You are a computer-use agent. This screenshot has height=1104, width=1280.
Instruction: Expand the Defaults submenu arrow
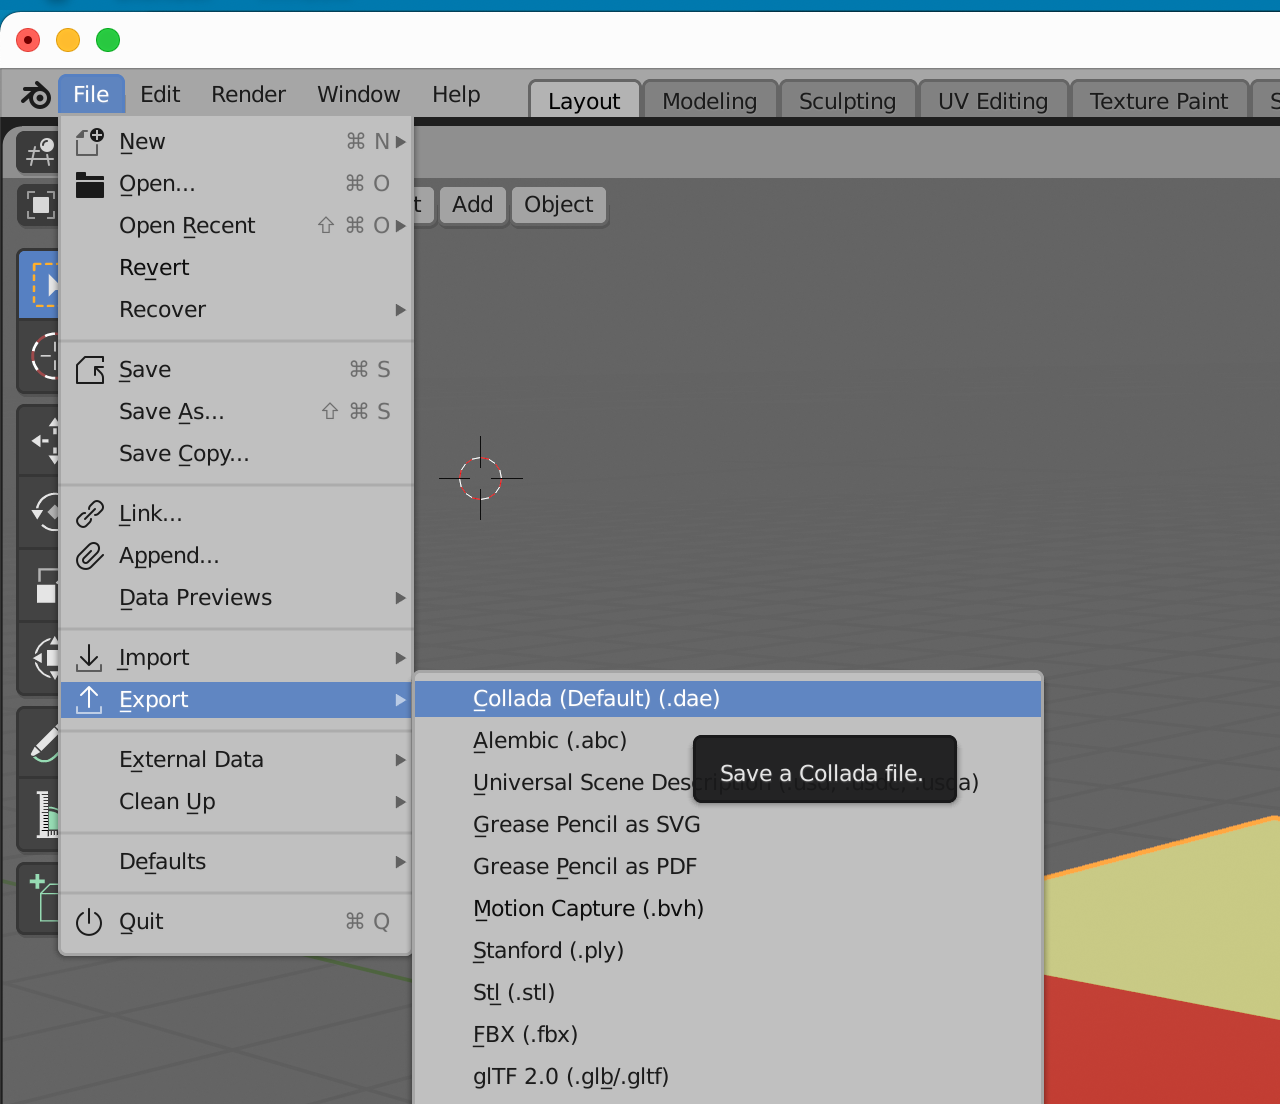pyautogui.click(x=400, y=862)
